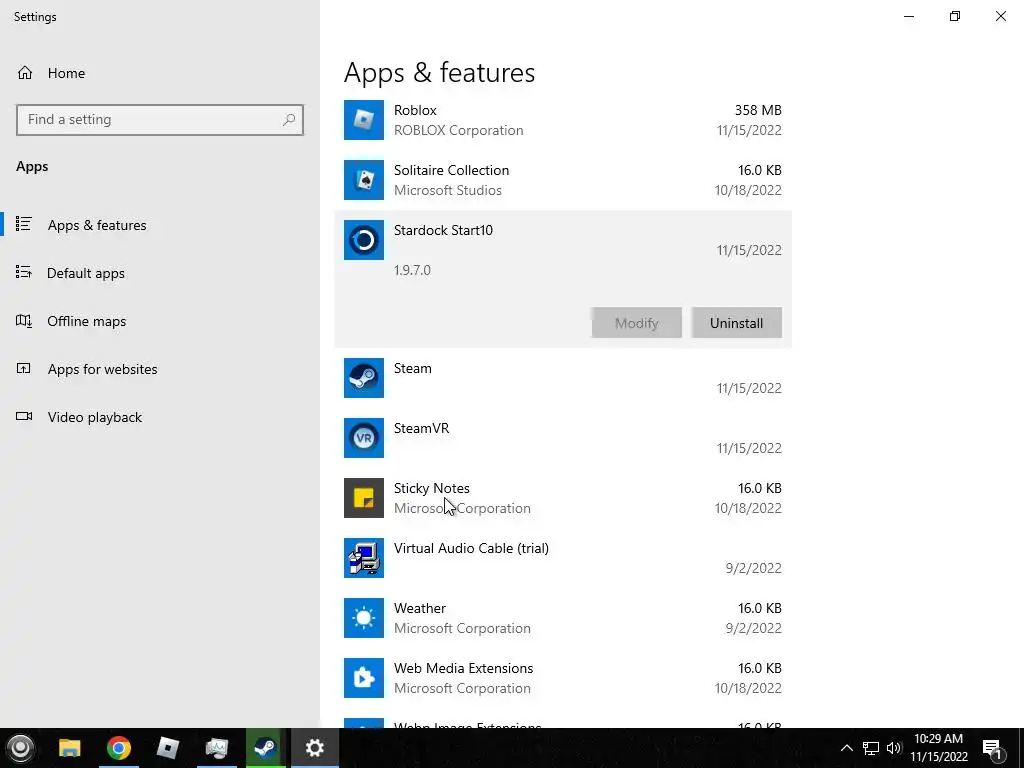The height and width of the screenshot is (768, 1024).
Task: Click the Default apps sidebar icon
Action: 24,272
